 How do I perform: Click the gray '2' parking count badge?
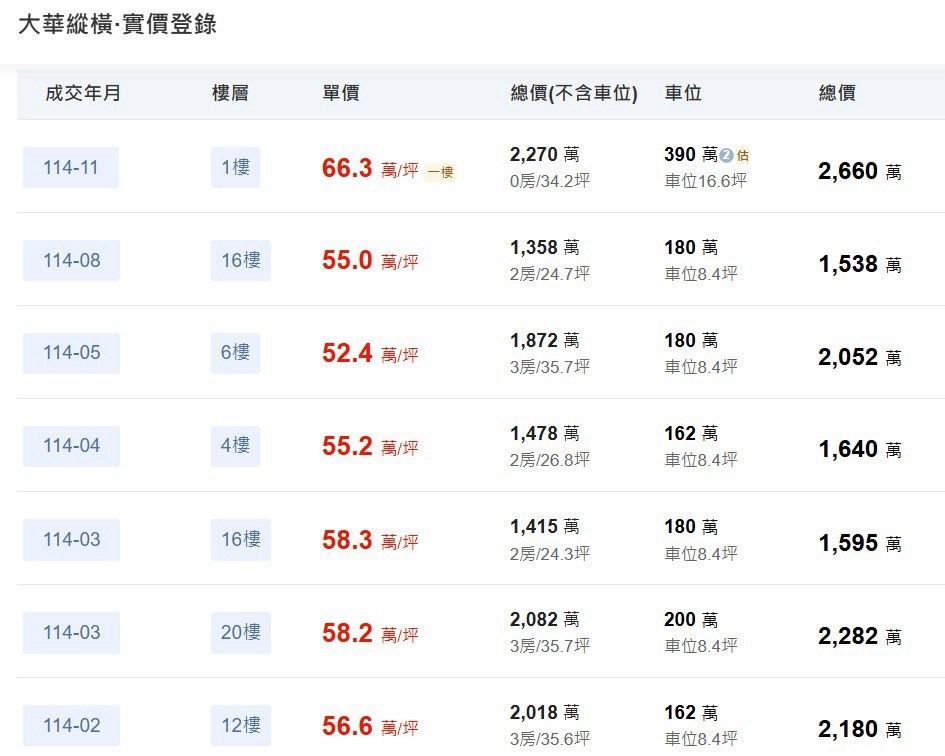tap(727, 155)
